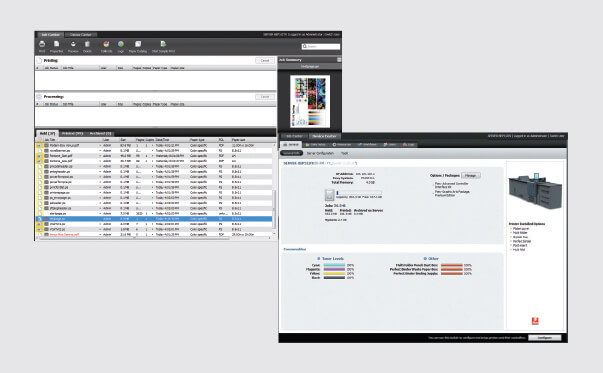Click the Manage button beside Options/Packages
603x373 pixels.
[x=471, y=175]
